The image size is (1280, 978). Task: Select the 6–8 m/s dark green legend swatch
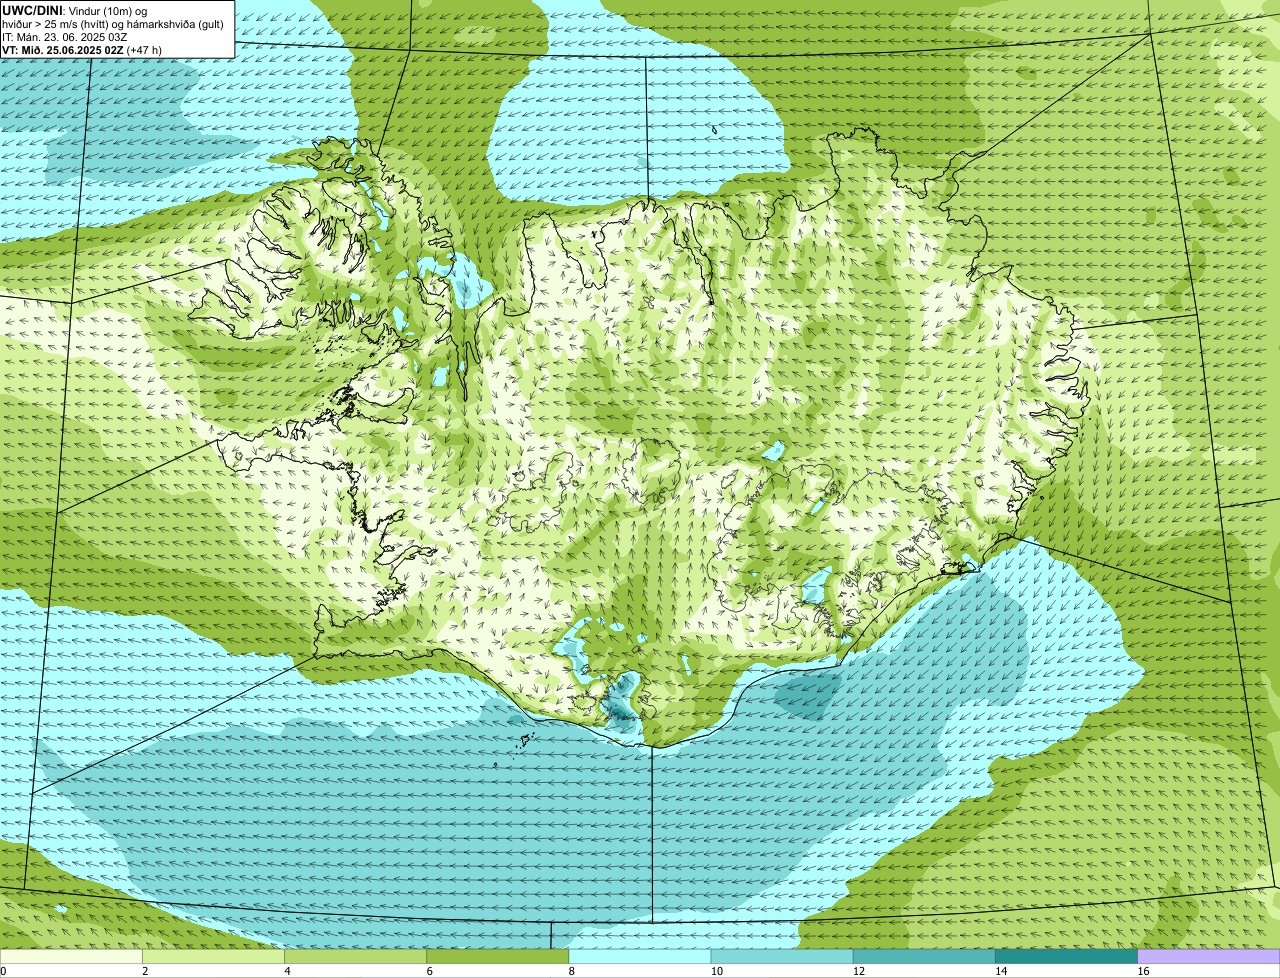tap(498, 957)
